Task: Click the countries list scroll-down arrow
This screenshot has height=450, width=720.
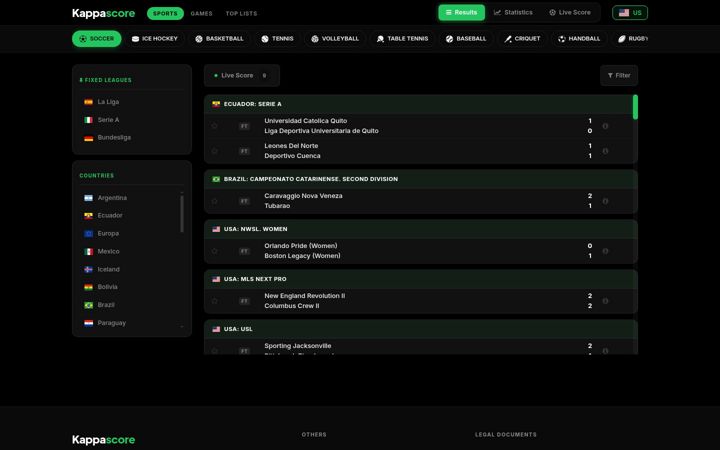Action: (x=182, y=326)
